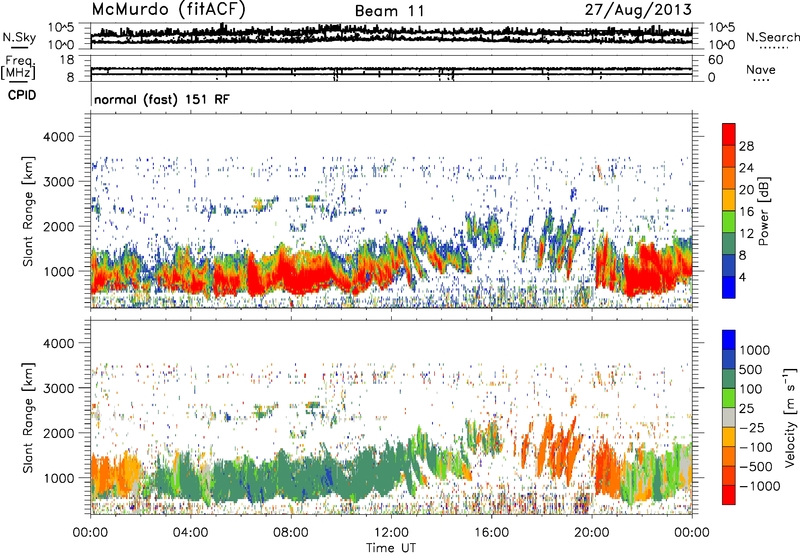This screenshot has height=554, width=800.
Task: Click '4000' on power panel range axis
Action: tap(61, 137)
